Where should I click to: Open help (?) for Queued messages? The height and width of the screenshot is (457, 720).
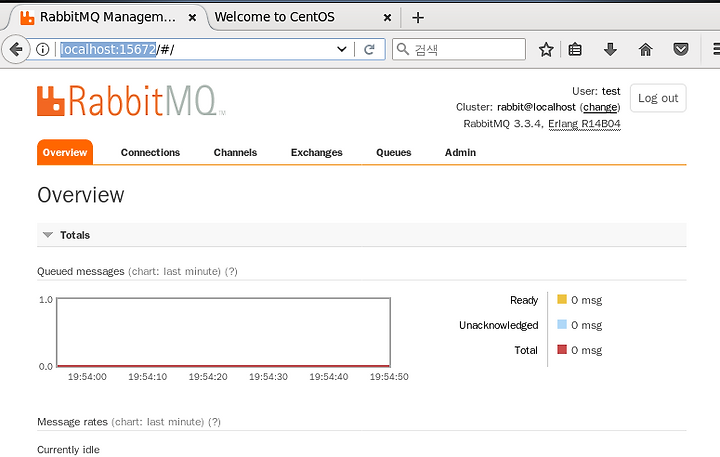click(231, 271)
